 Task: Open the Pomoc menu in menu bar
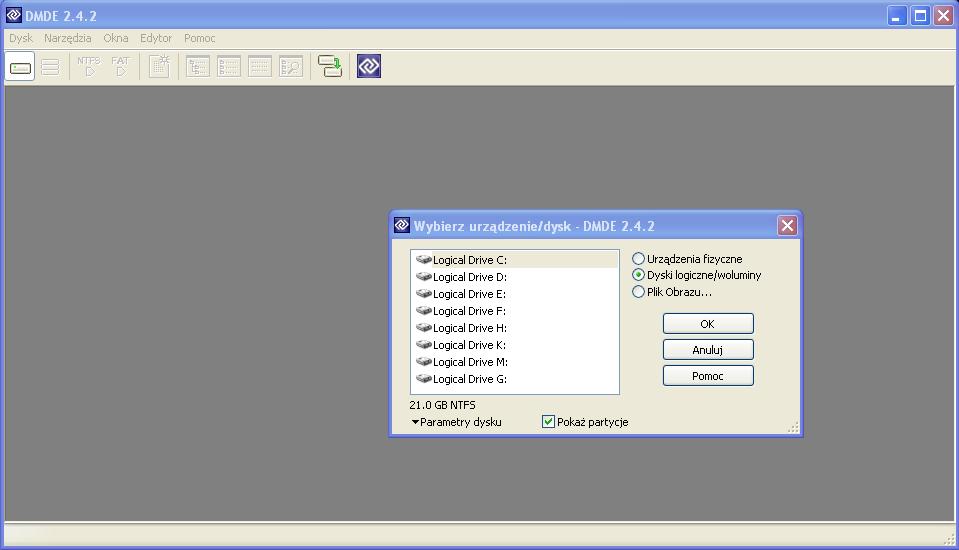(199, 38)
